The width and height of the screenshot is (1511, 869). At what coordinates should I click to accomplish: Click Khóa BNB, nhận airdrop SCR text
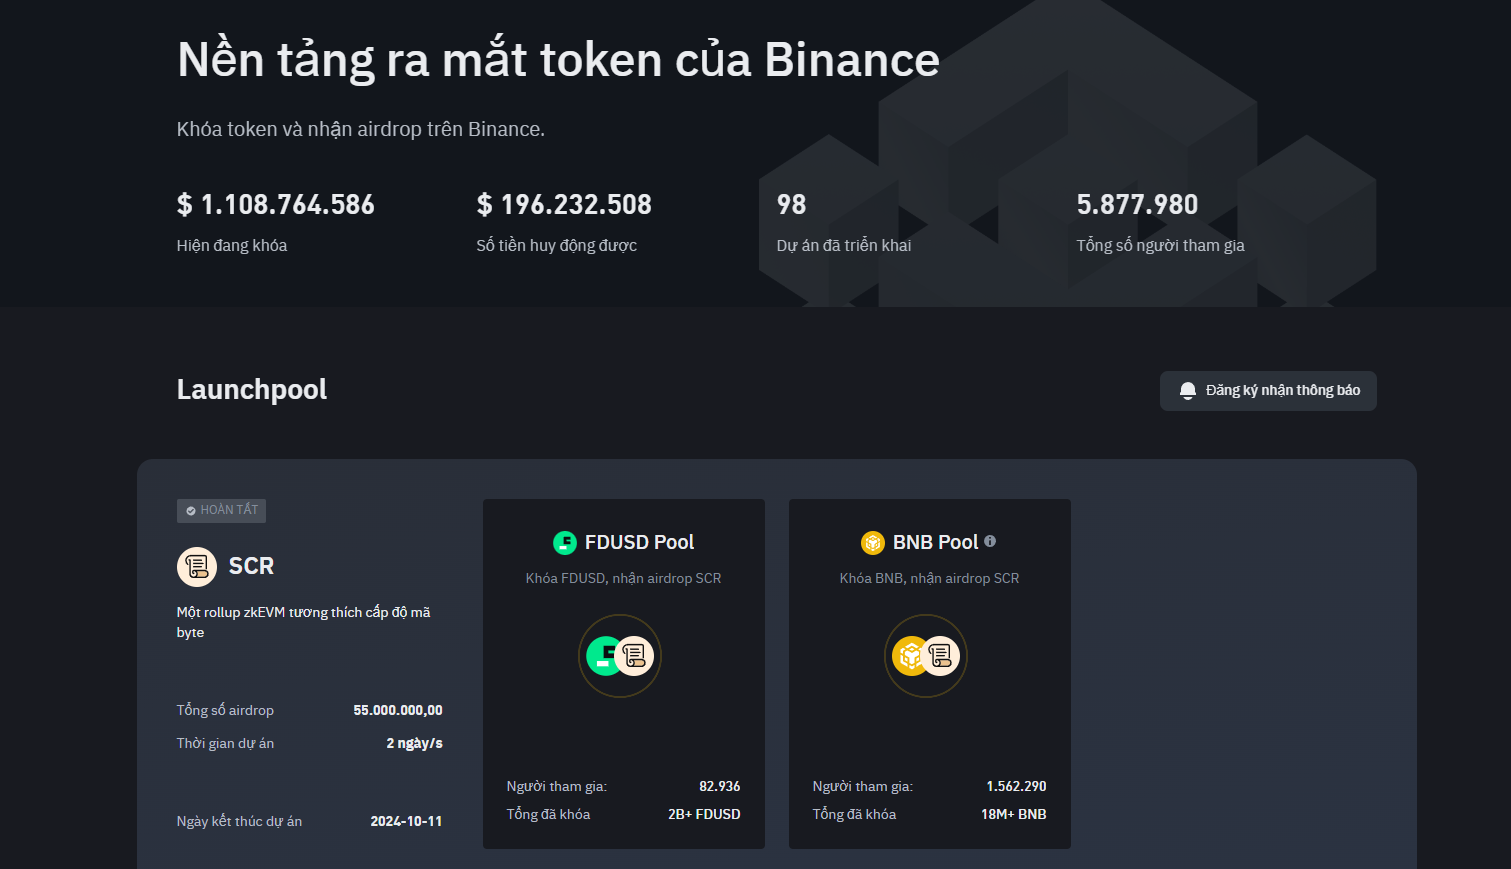point(929,578)
